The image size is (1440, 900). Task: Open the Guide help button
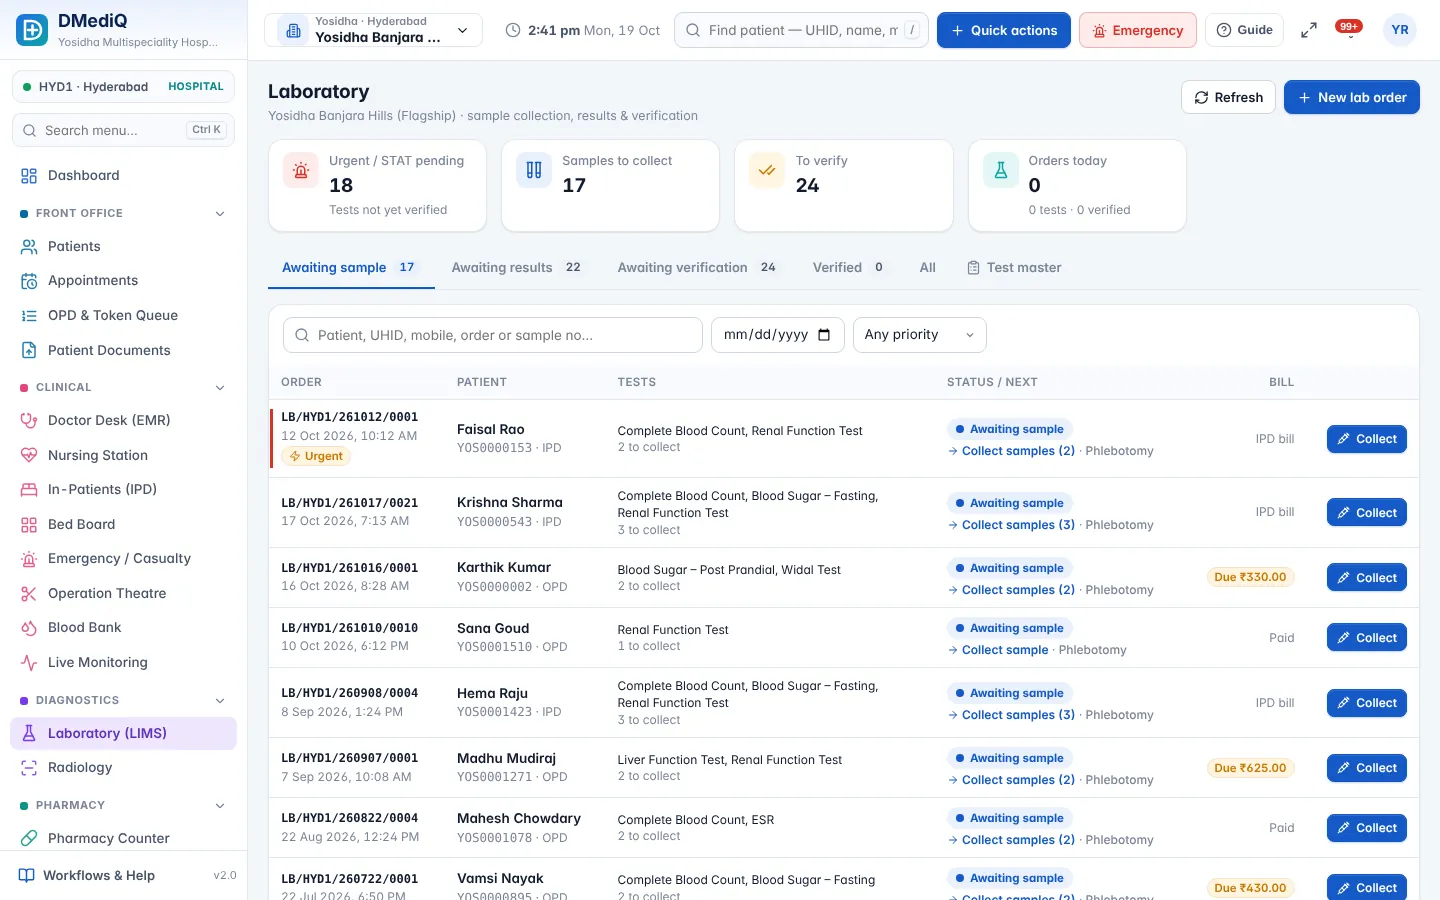[x=1245, y=30]
